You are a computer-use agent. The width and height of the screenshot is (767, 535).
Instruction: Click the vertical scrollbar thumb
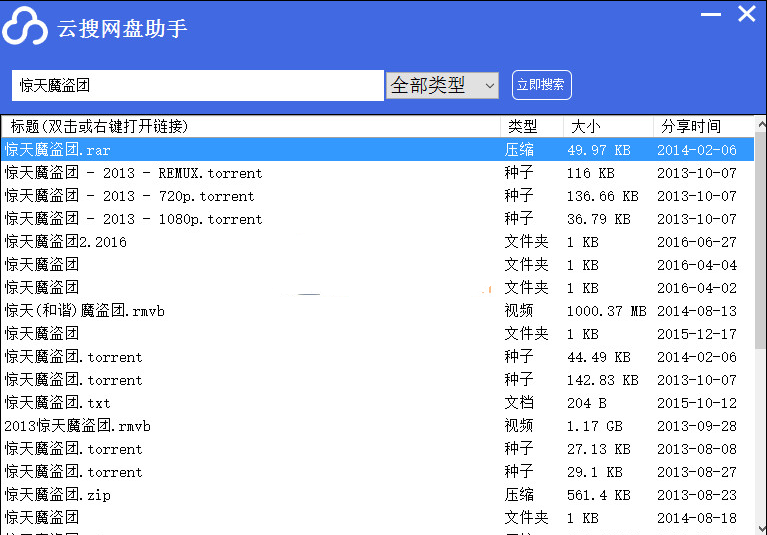[x=761, y=240]
